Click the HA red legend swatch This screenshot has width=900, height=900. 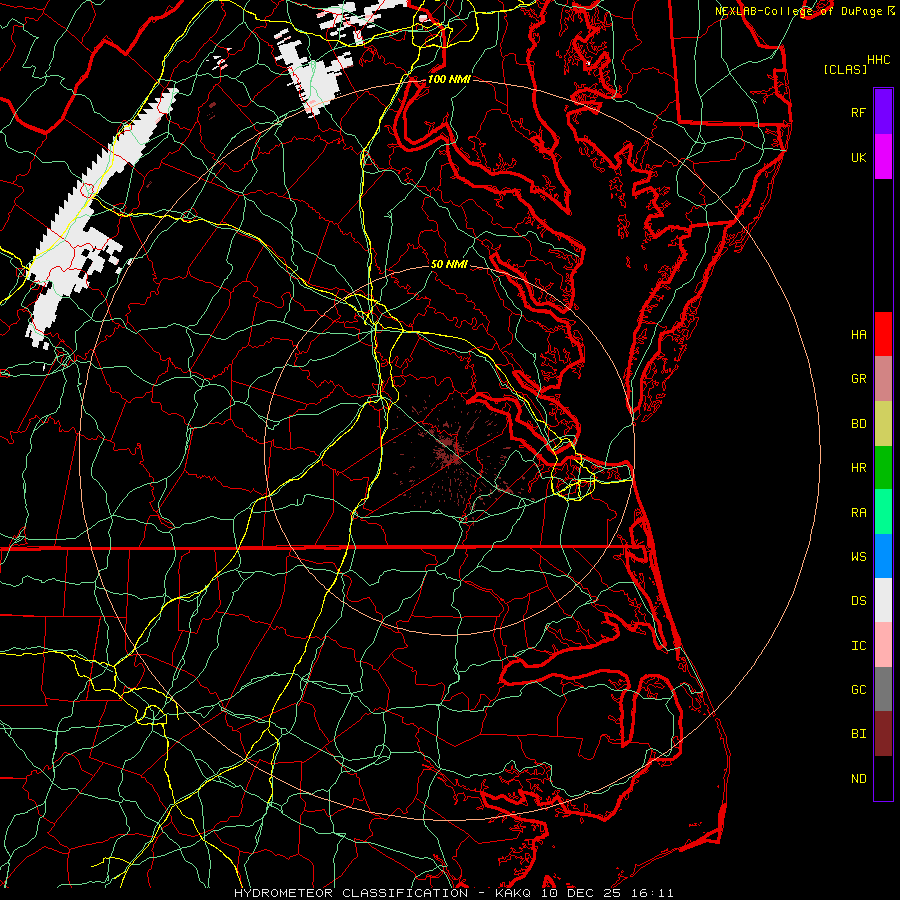pyautogui.click(x=883, y=334)
